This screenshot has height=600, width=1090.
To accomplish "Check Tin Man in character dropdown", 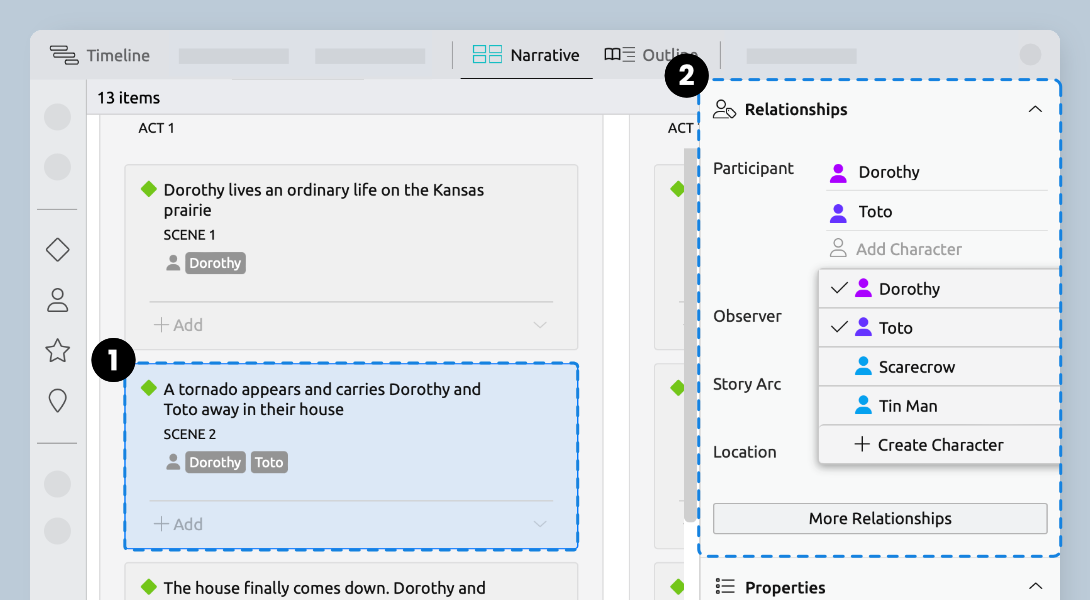I will pyautogui.click(x=938, y=405).
